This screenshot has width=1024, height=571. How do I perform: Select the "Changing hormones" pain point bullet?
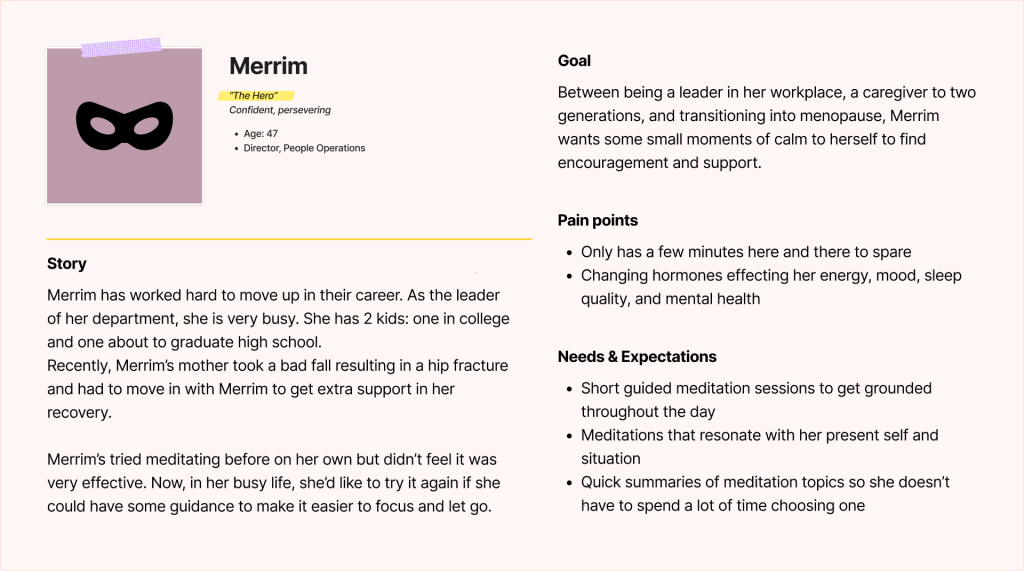[770, 287]
